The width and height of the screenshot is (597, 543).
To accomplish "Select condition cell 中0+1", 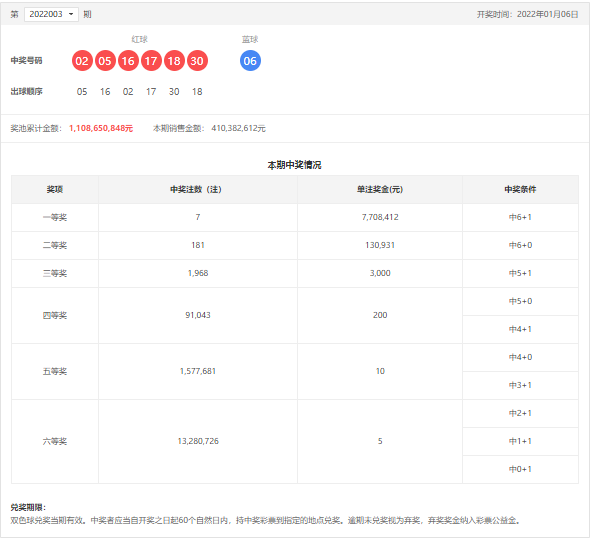I will [520, 469].
